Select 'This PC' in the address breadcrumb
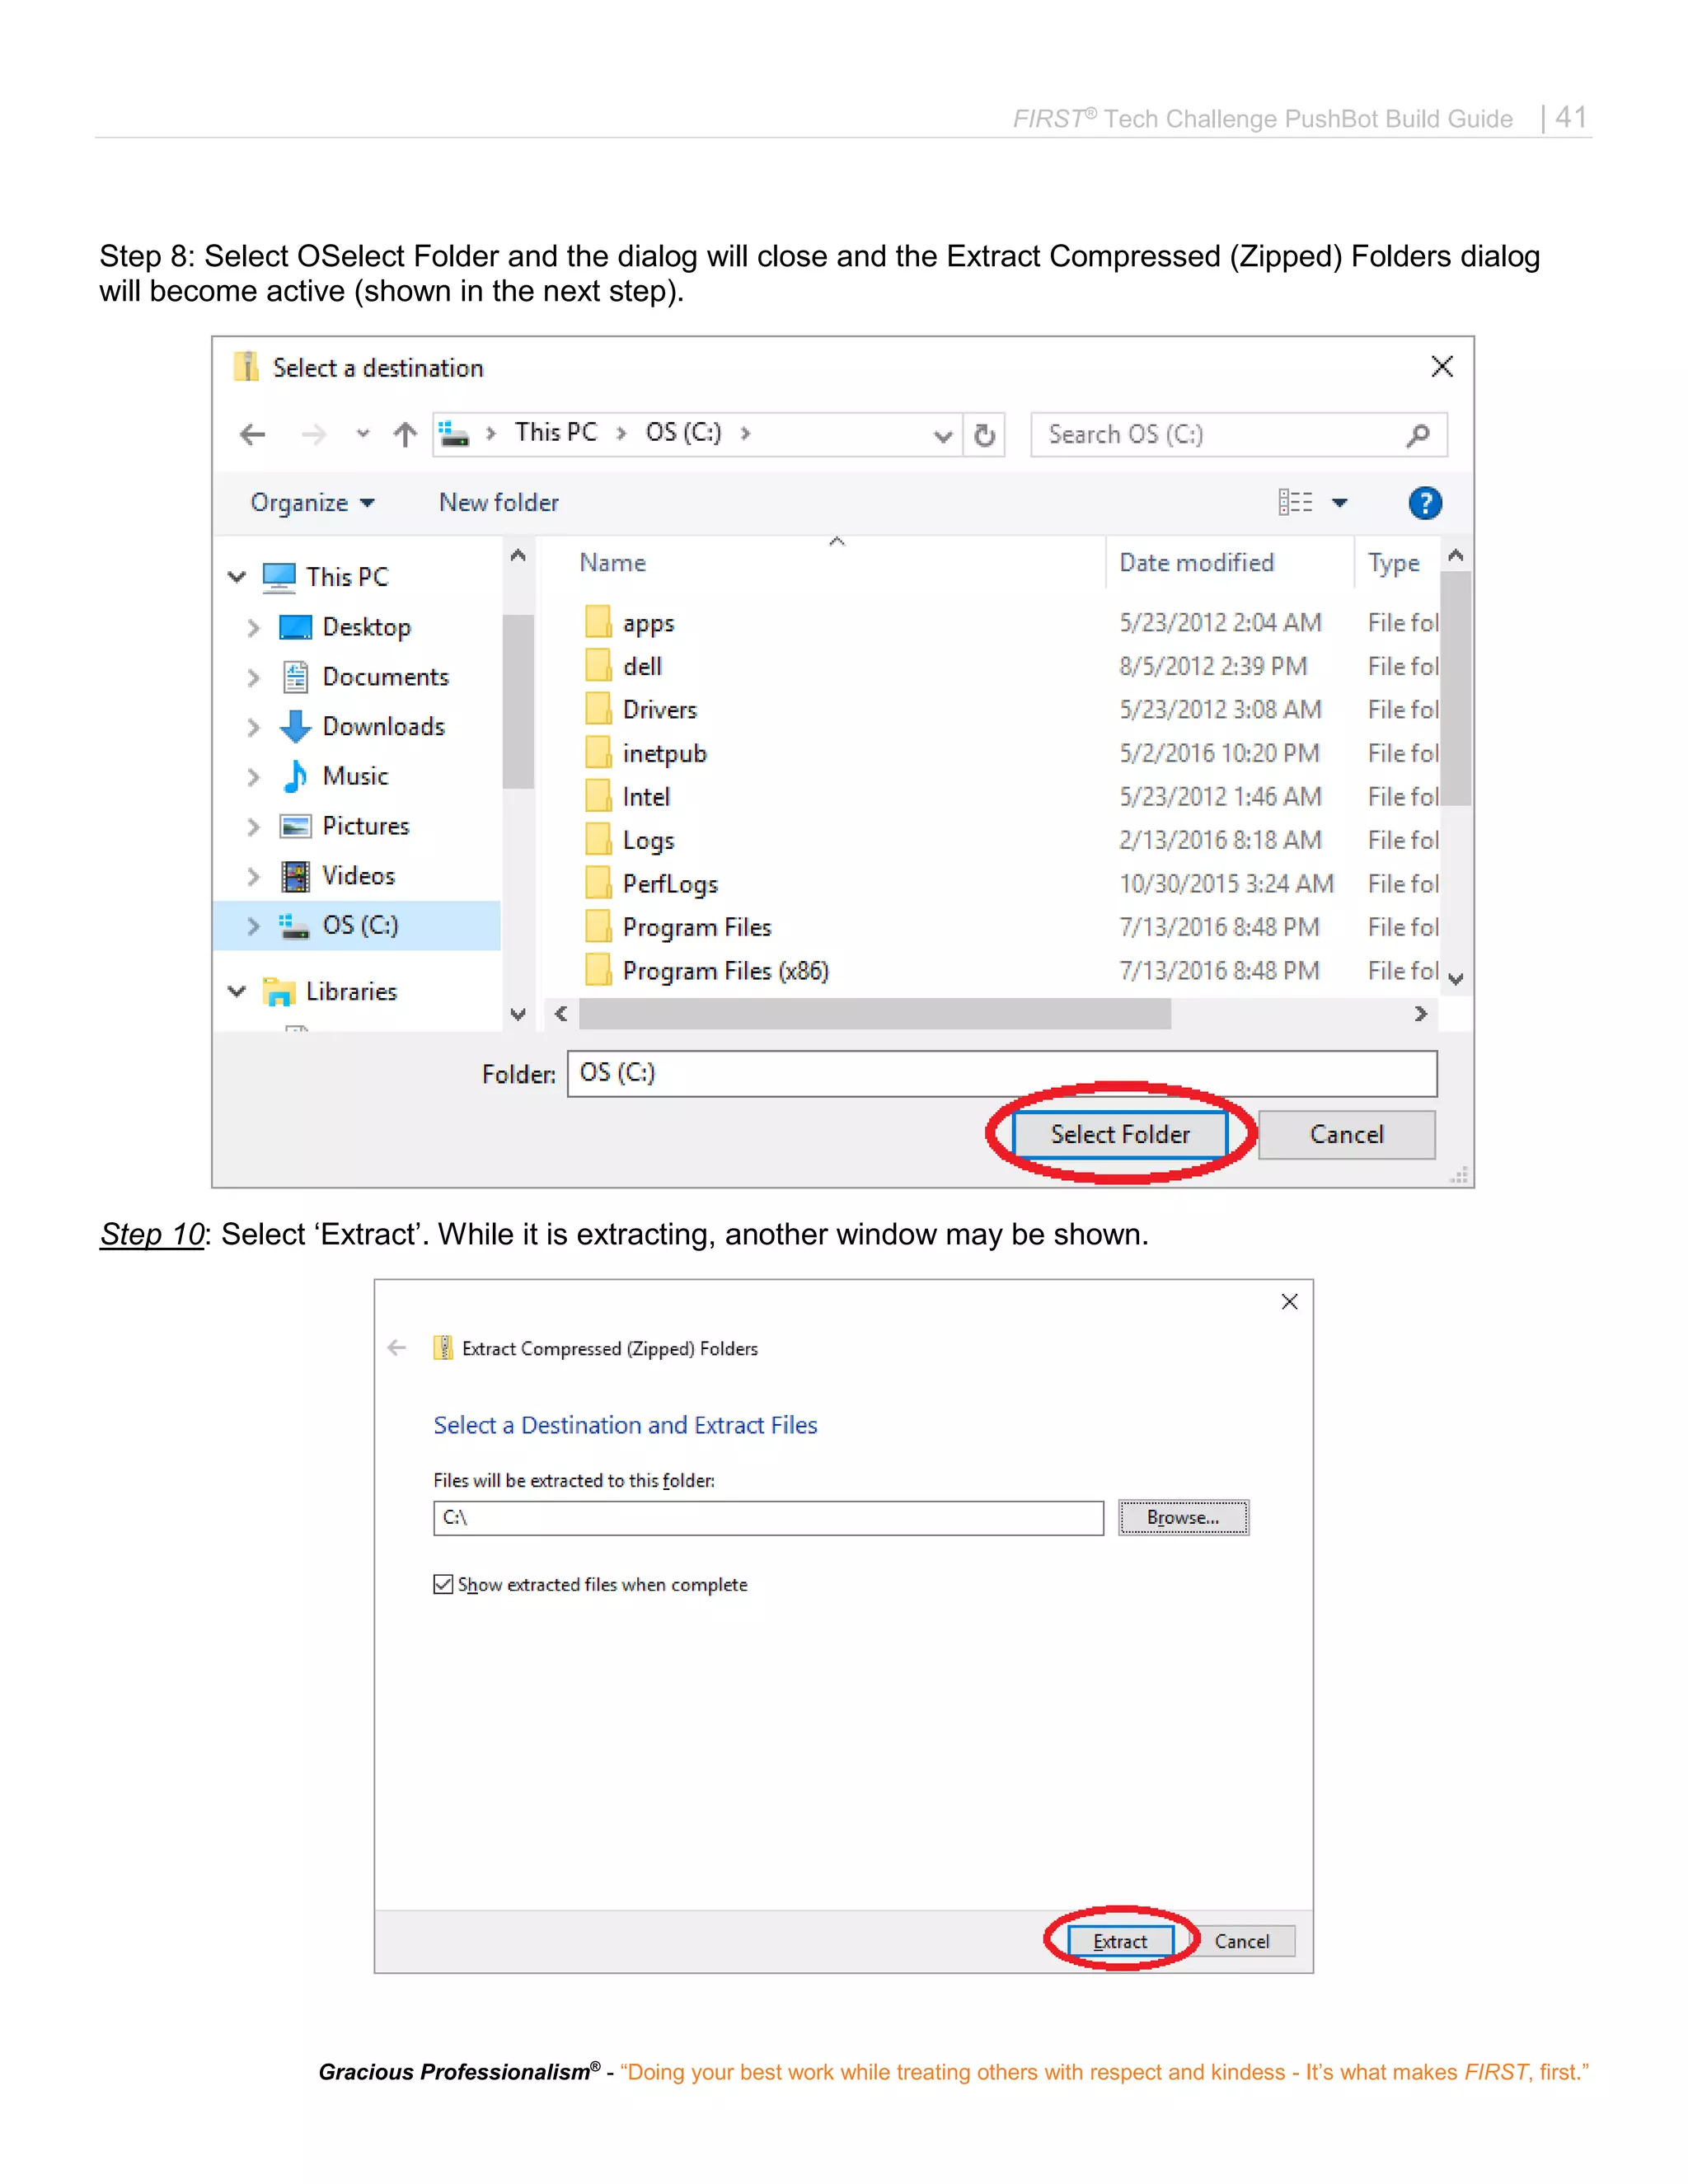 tap(556, 433)
